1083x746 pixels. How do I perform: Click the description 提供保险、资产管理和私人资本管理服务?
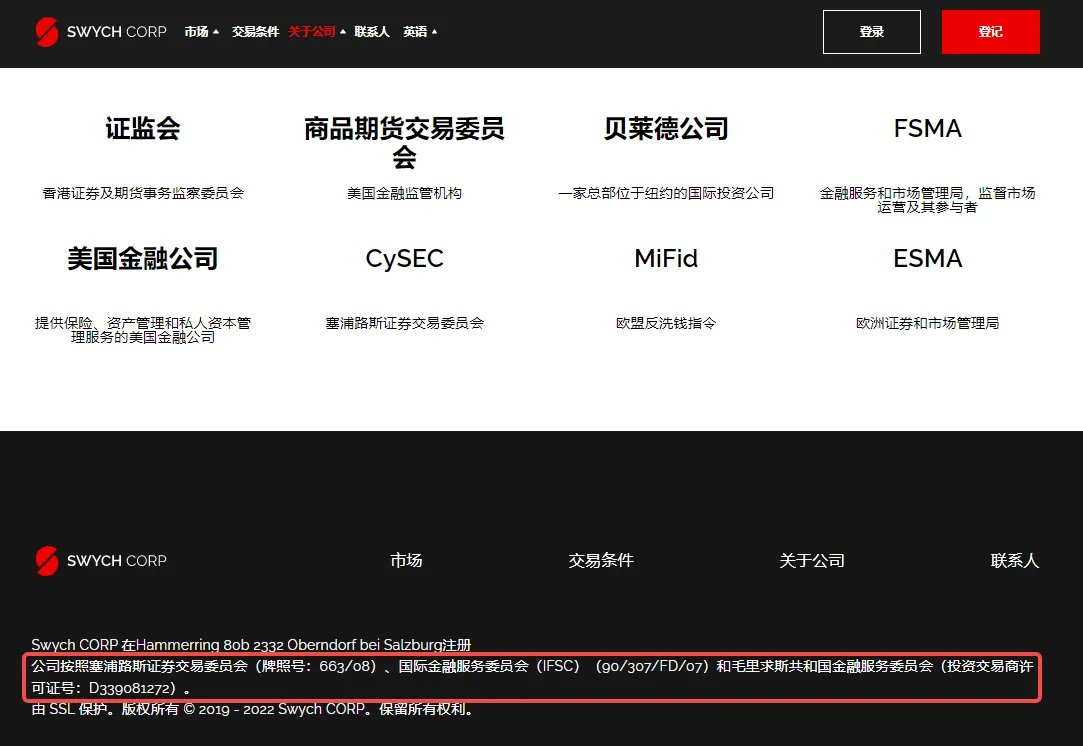tap(143, 330)
